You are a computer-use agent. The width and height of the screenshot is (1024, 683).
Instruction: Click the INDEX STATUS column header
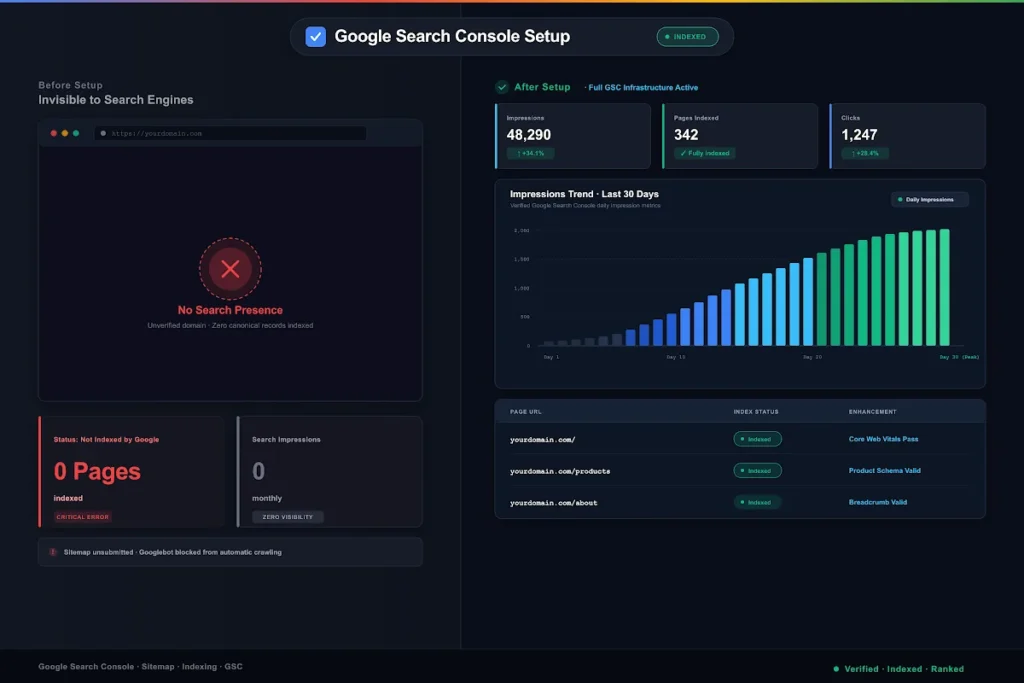[756, 412]
